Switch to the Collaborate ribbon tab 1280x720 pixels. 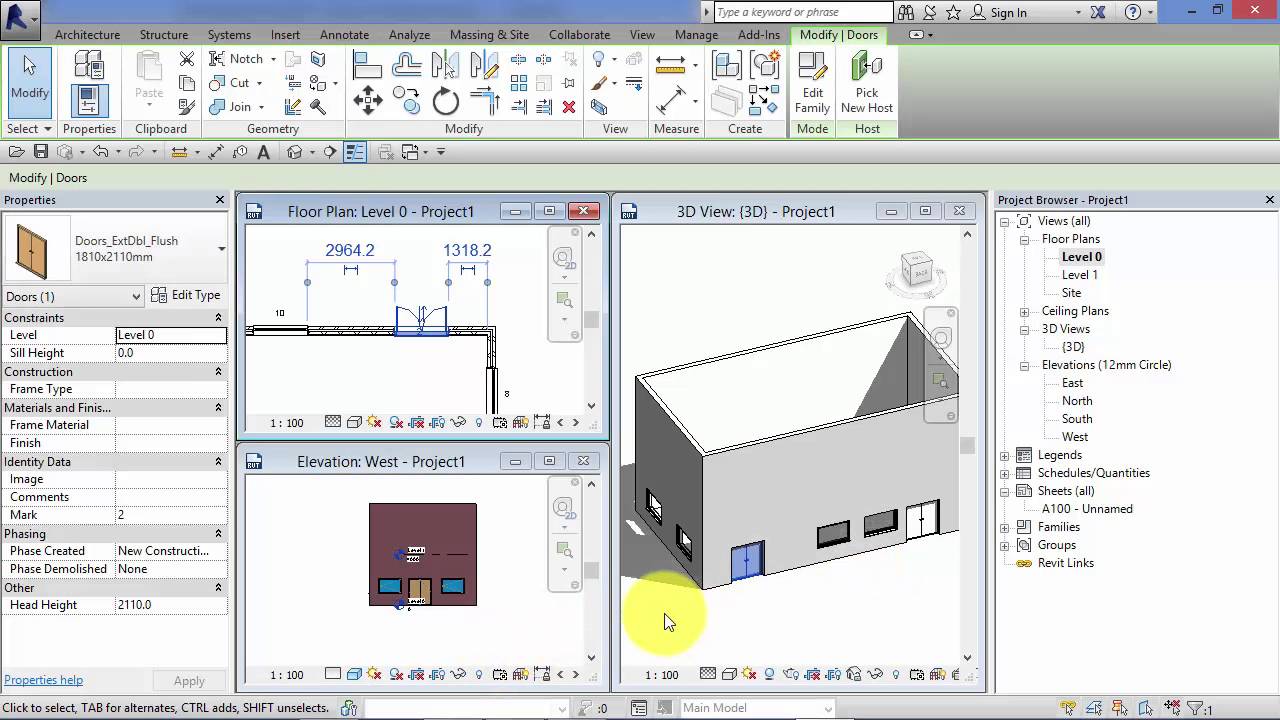579,35
